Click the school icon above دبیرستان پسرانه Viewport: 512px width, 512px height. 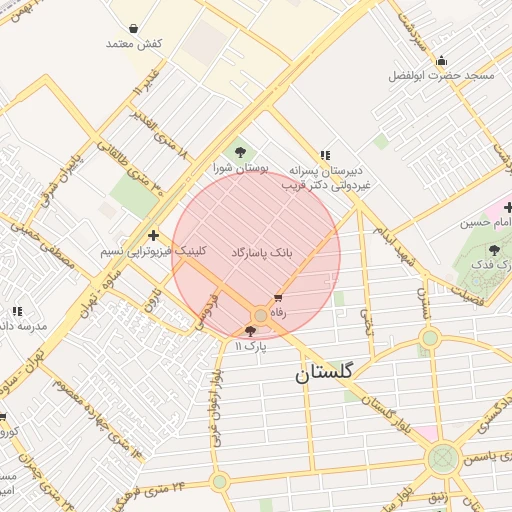[x=325, y=155]
